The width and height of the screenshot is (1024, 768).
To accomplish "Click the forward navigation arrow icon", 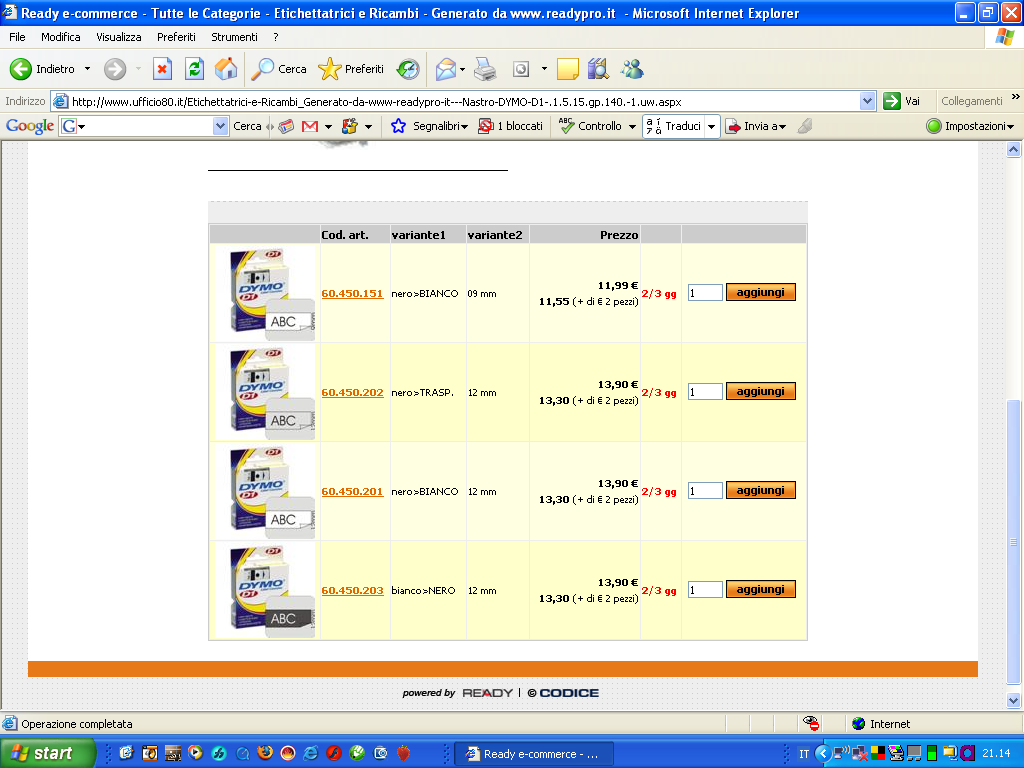I will [x=115, y=69].
